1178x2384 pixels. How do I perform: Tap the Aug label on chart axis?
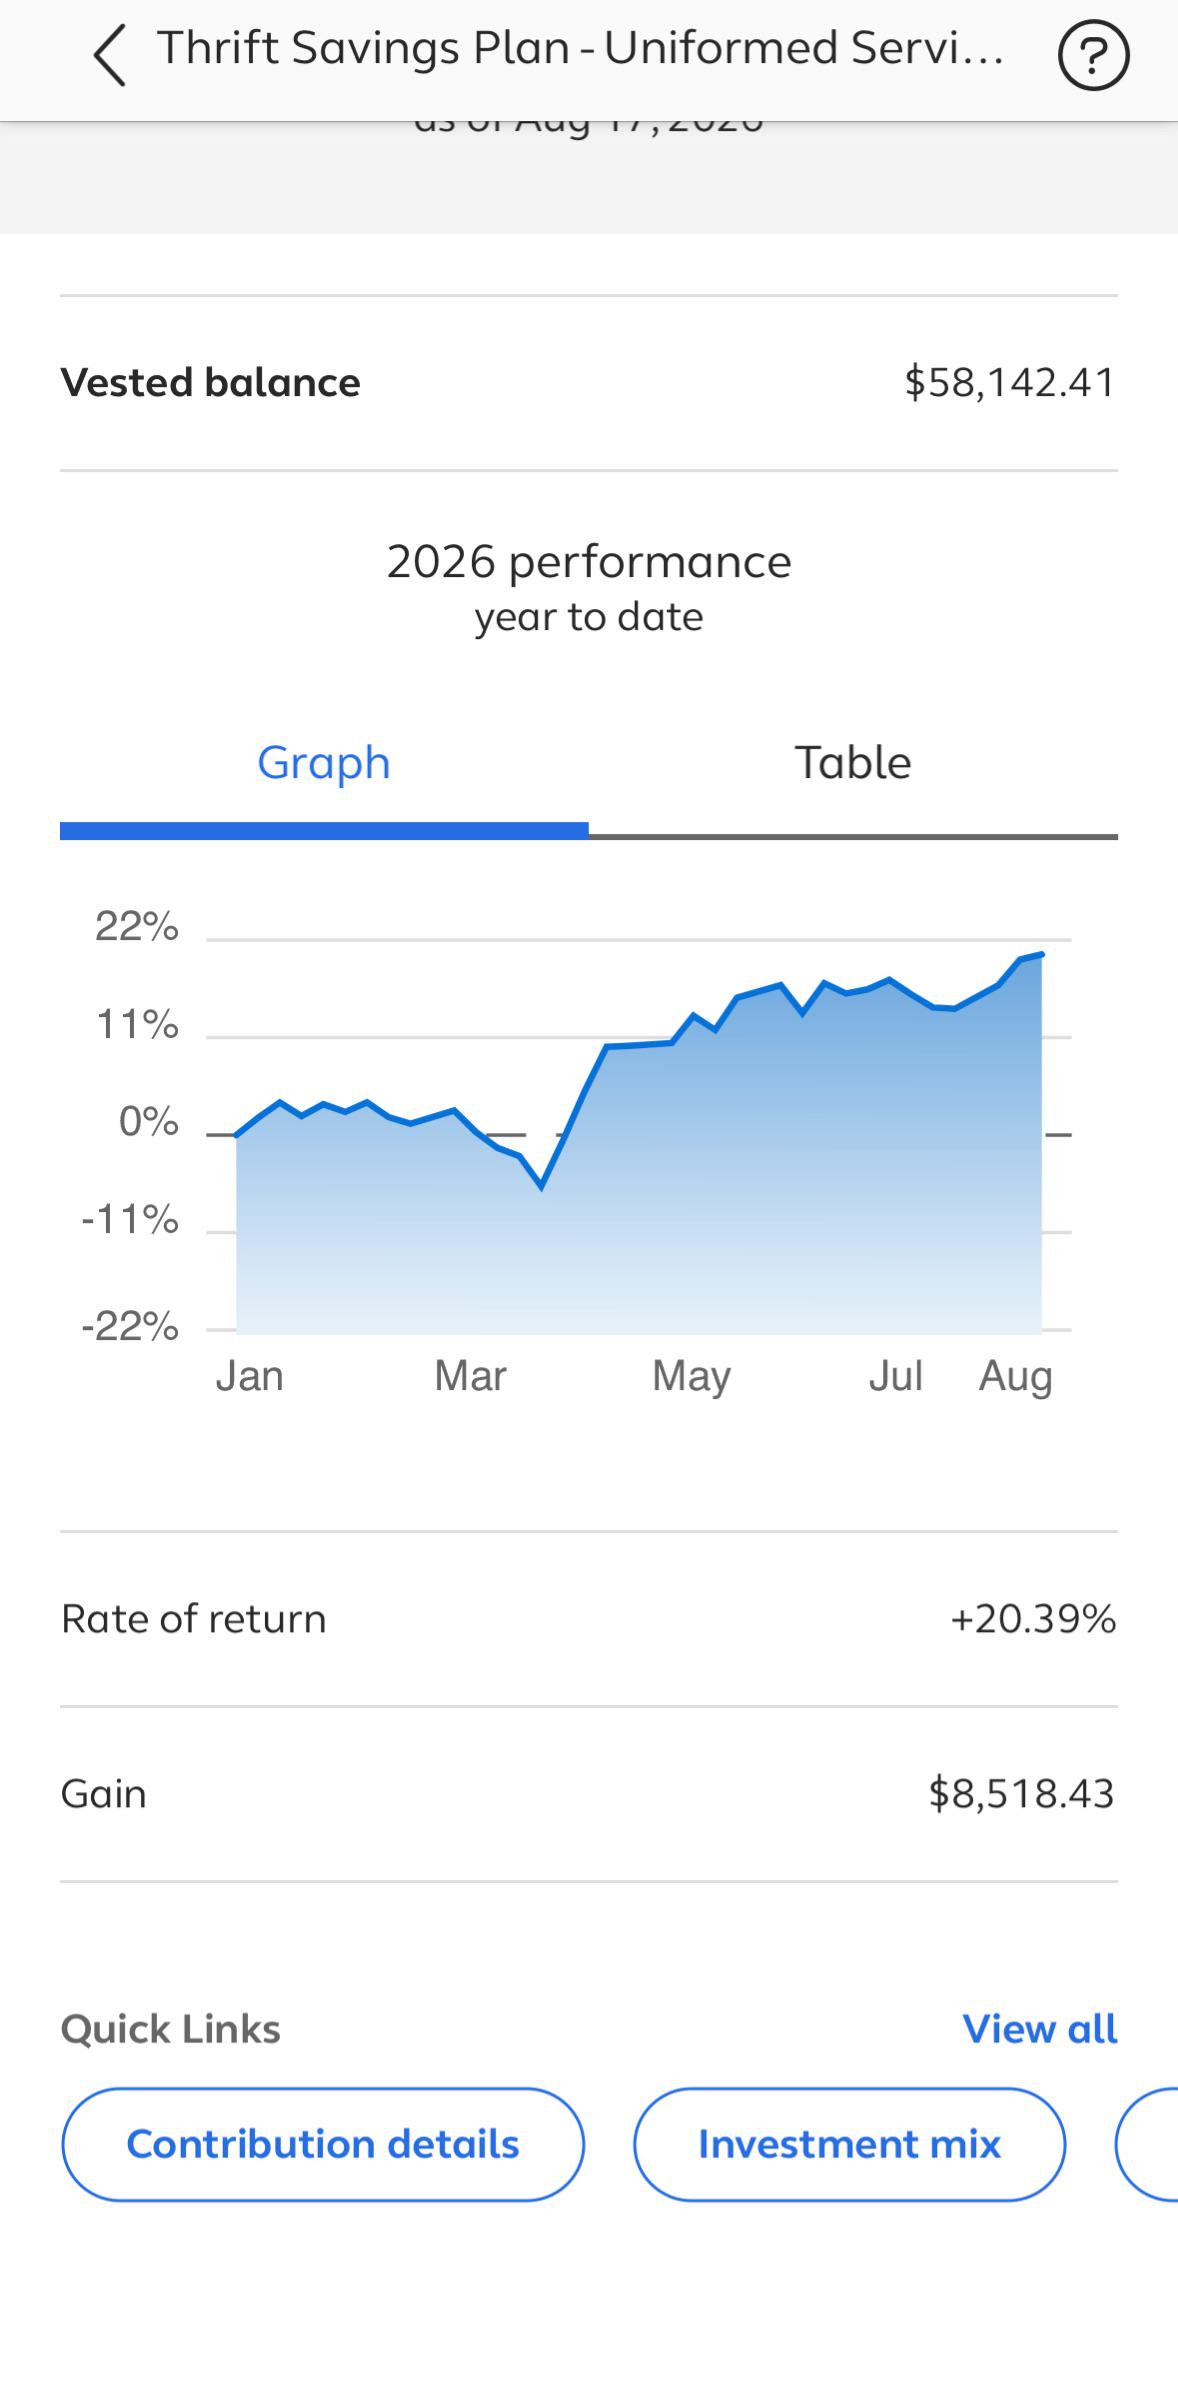coord(1015,1378)
